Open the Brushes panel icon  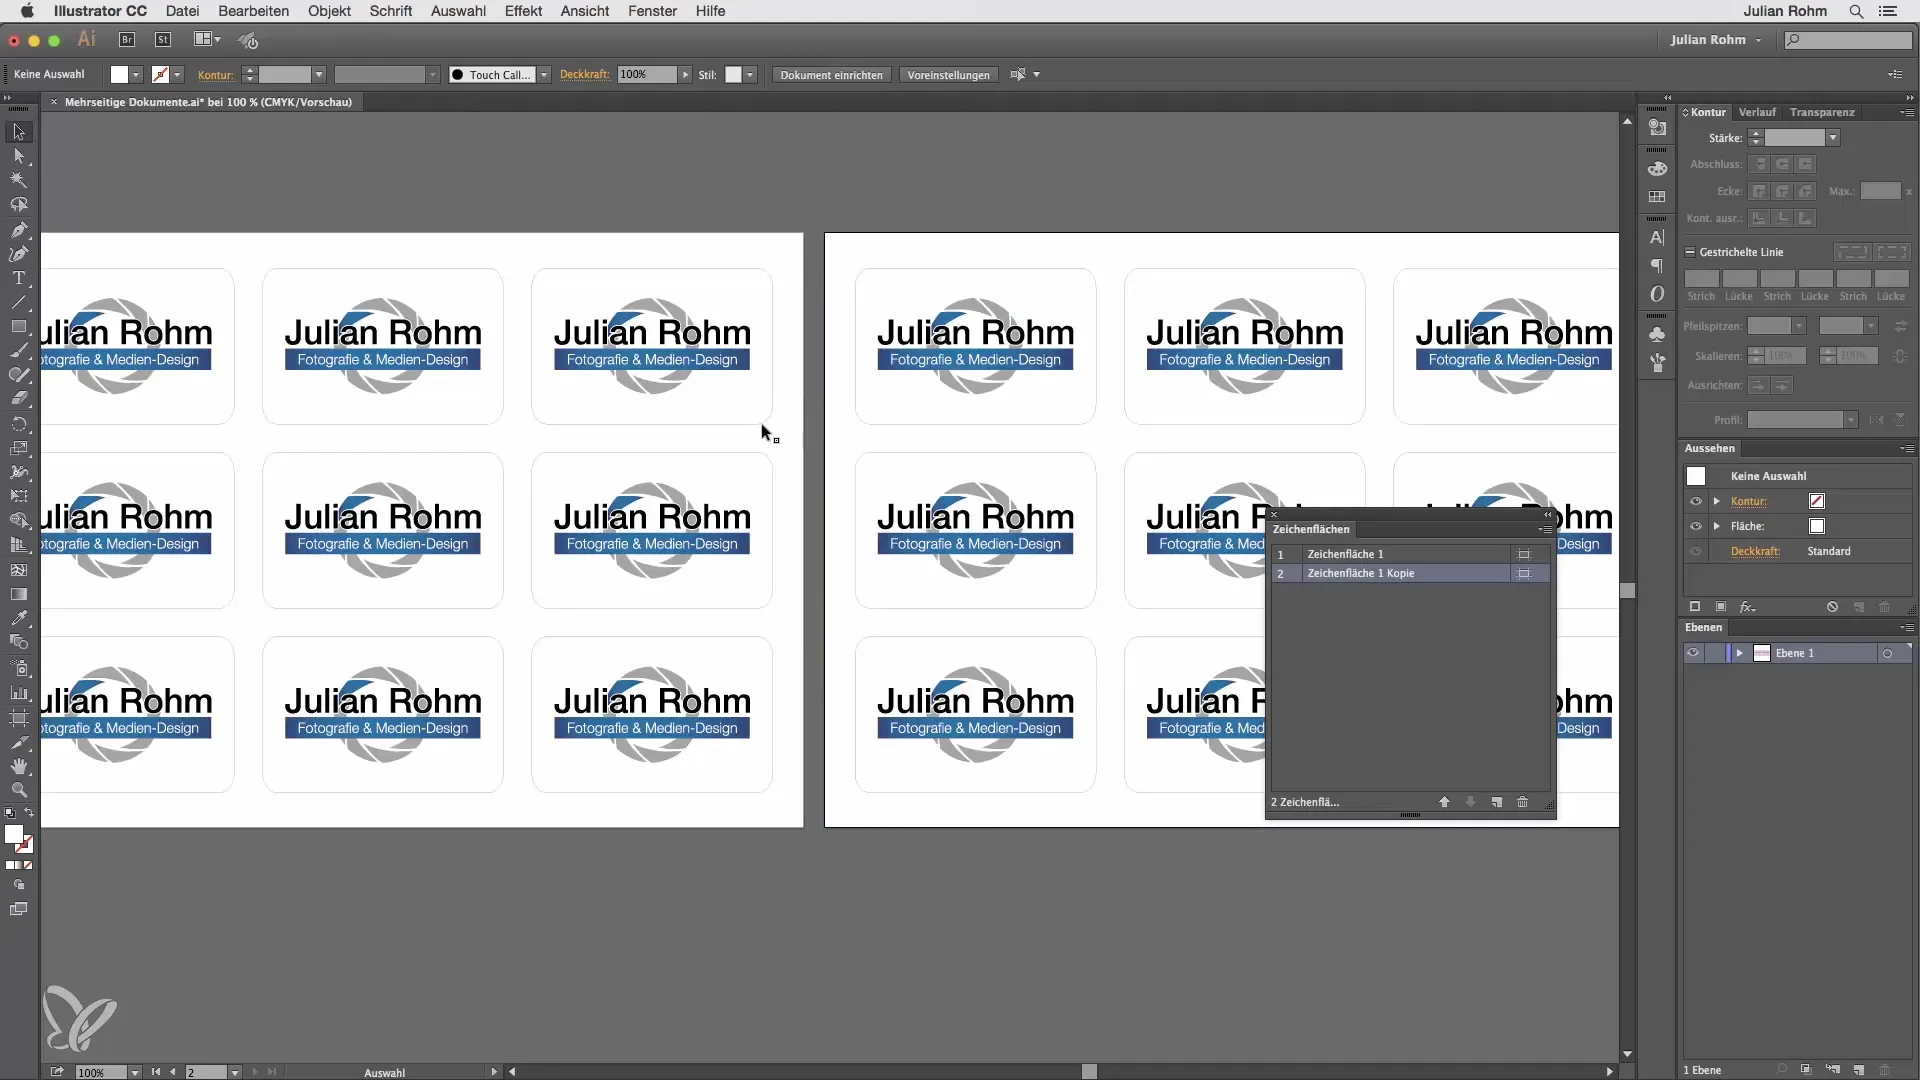[1657, 362]
